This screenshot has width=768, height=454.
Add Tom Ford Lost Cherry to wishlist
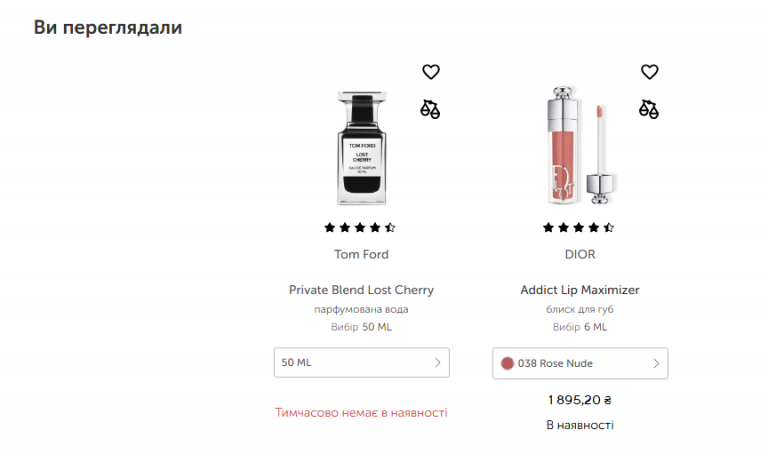click(x=430, y=72)
